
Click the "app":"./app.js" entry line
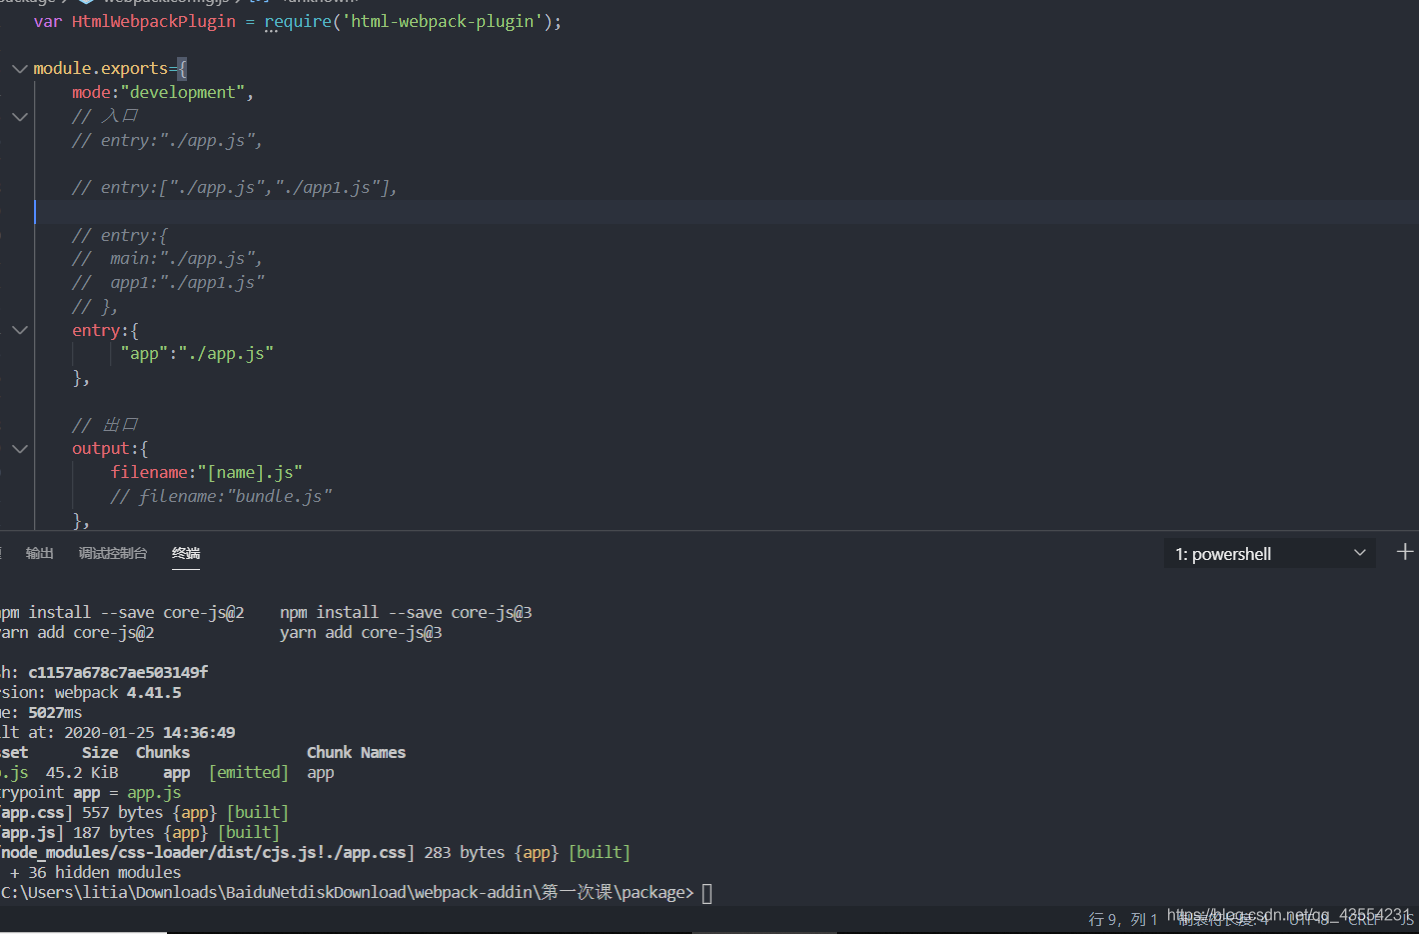197,353
